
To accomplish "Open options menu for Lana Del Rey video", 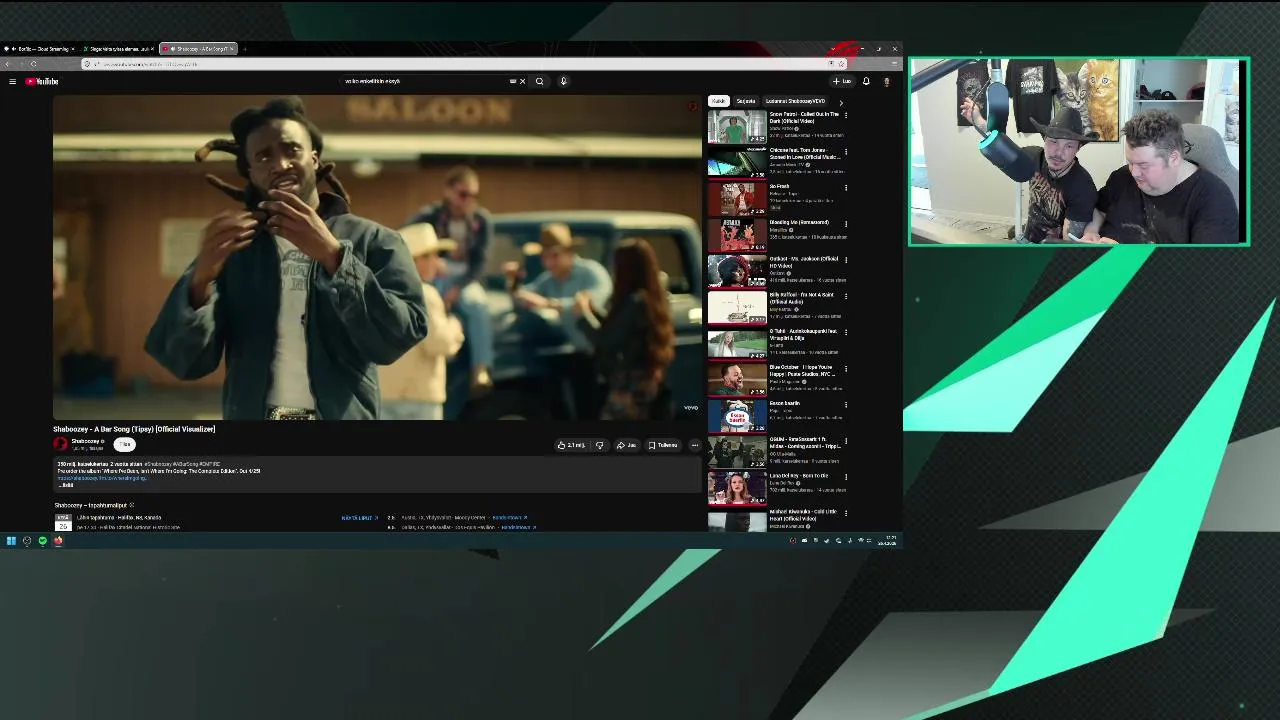I will pos(846,476).
